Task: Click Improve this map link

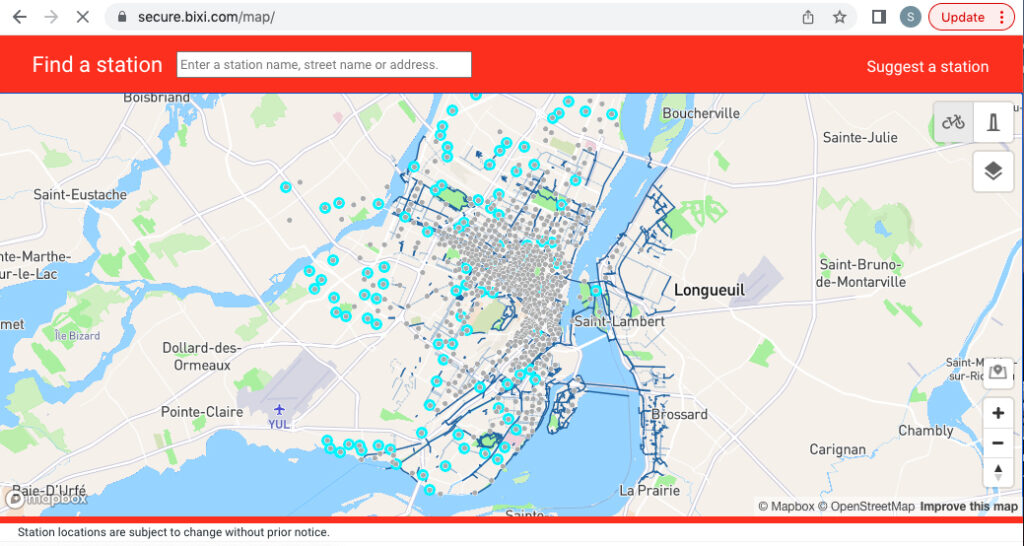Action: (968, 506)
